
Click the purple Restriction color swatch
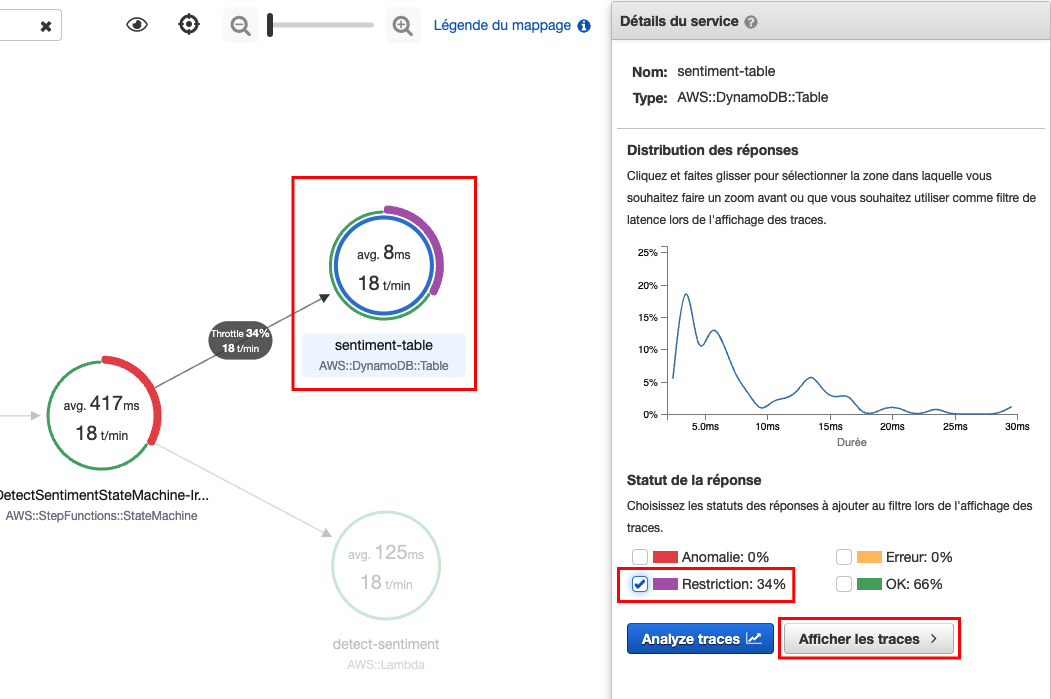coord(665,584)
